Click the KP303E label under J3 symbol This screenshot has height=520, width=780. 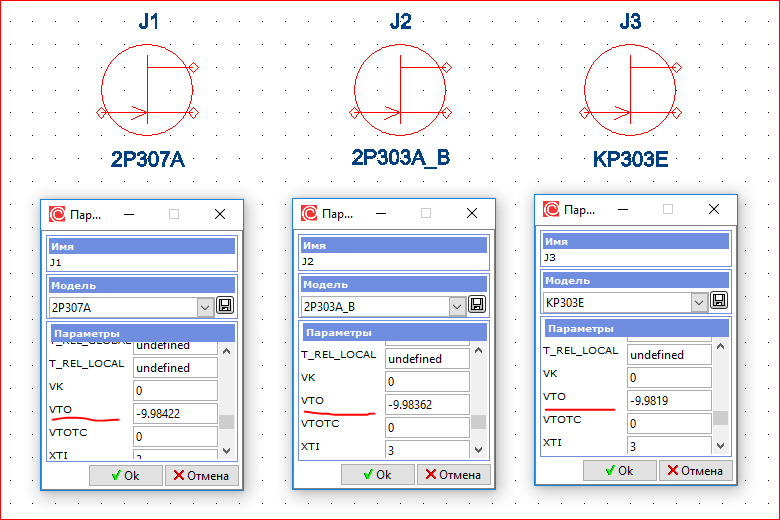click(x=630, y=159)
